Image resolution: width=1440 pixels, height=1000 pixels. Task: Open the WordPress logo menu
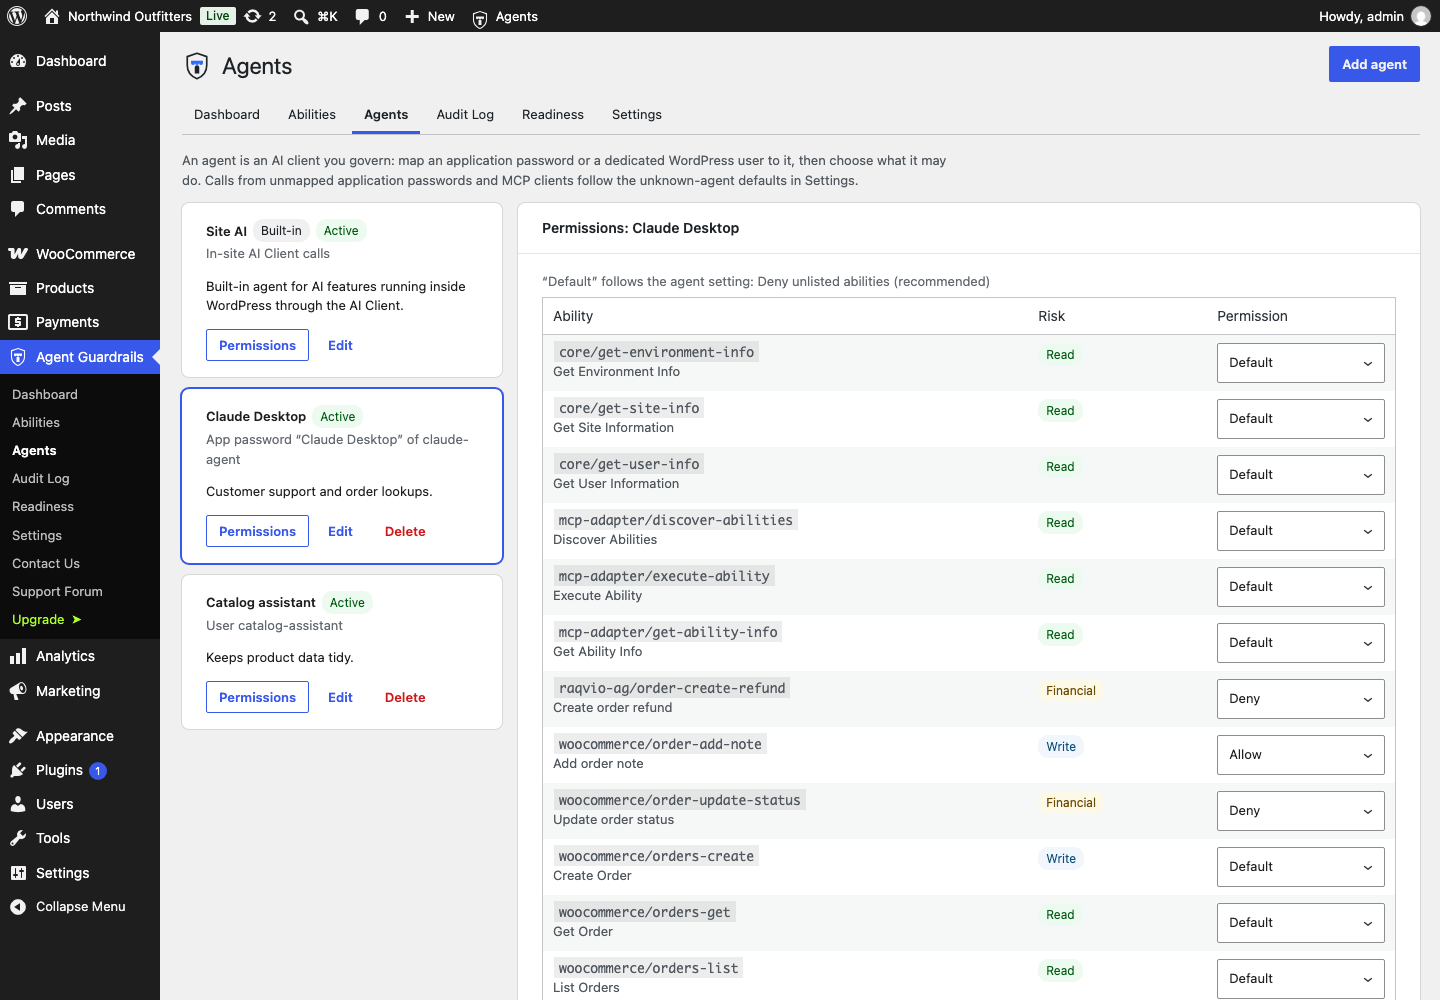coord(17,16)
